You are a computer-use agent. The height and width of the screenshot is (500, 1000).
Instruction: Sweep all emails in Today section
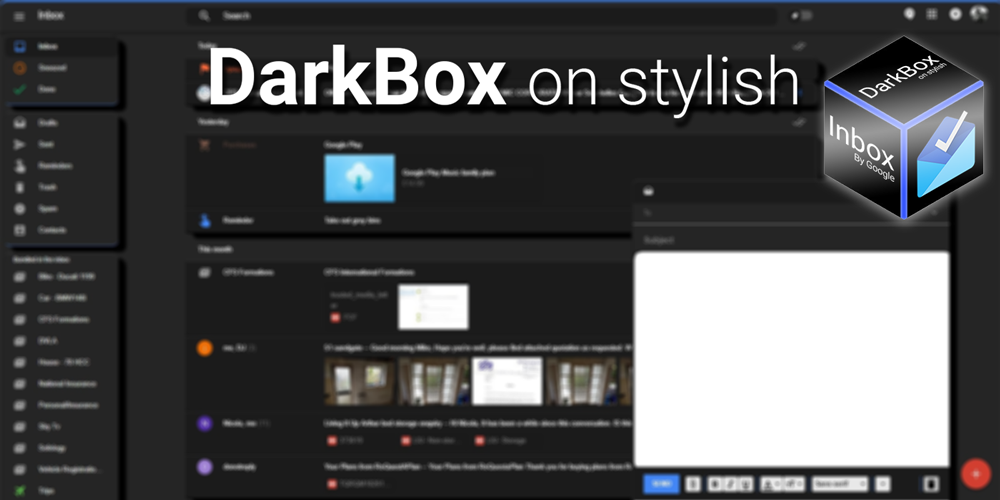[799, 46]
